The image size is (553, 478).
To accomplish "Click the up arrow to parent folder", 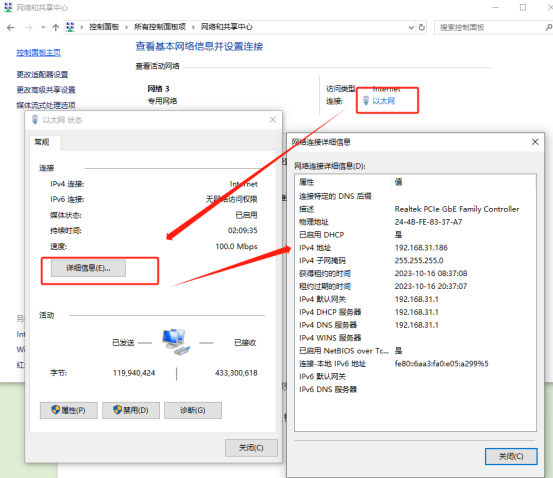I will coord(55,28).
